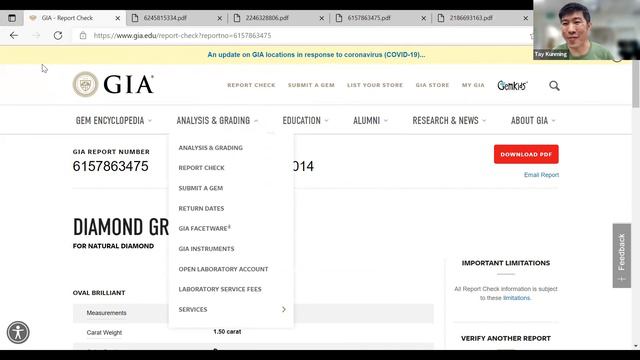Click the report number 6157863475

pyautogui.click(x=111, y=166)
